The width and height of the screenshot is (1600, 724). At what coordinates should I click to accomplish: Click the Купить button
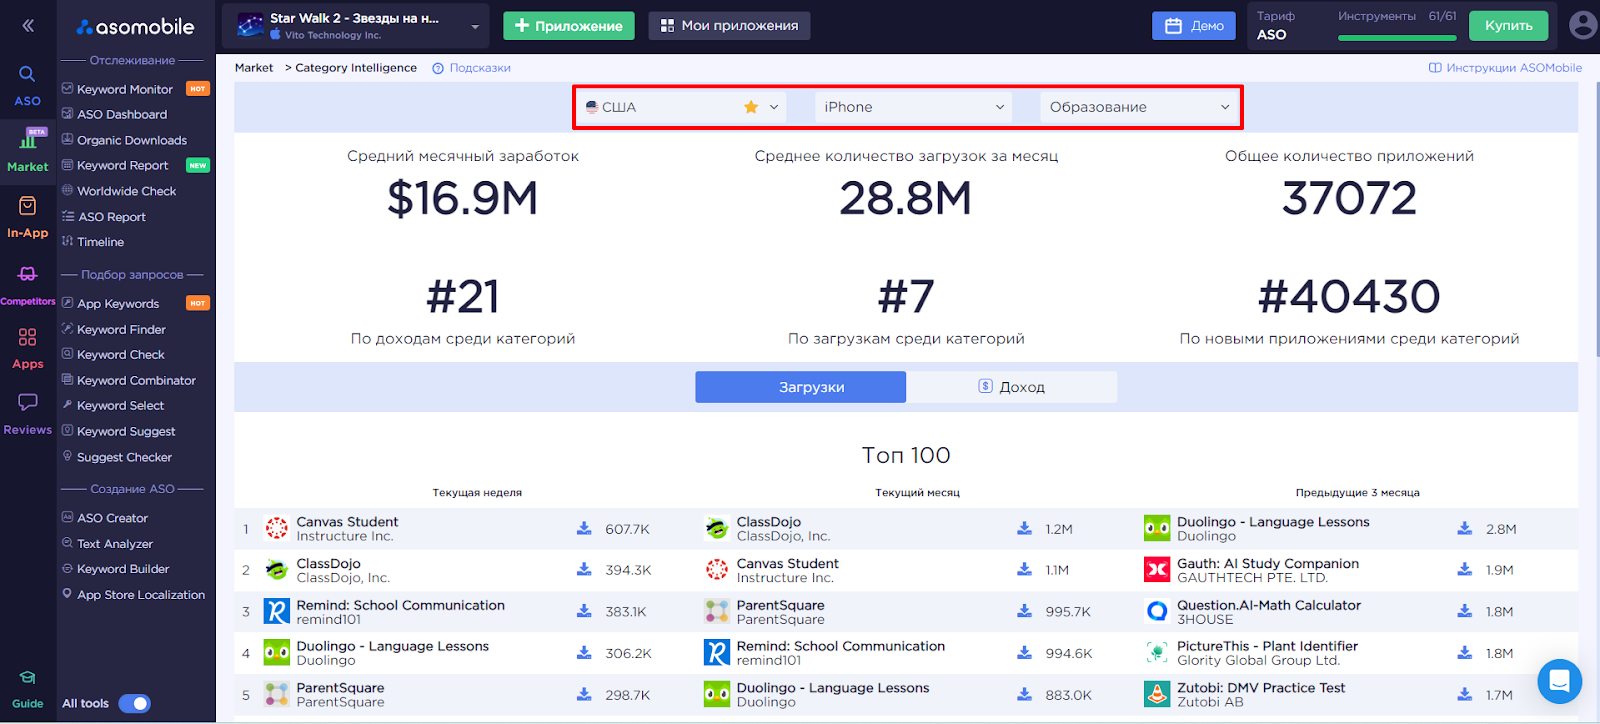click(x=1508, y=26)
